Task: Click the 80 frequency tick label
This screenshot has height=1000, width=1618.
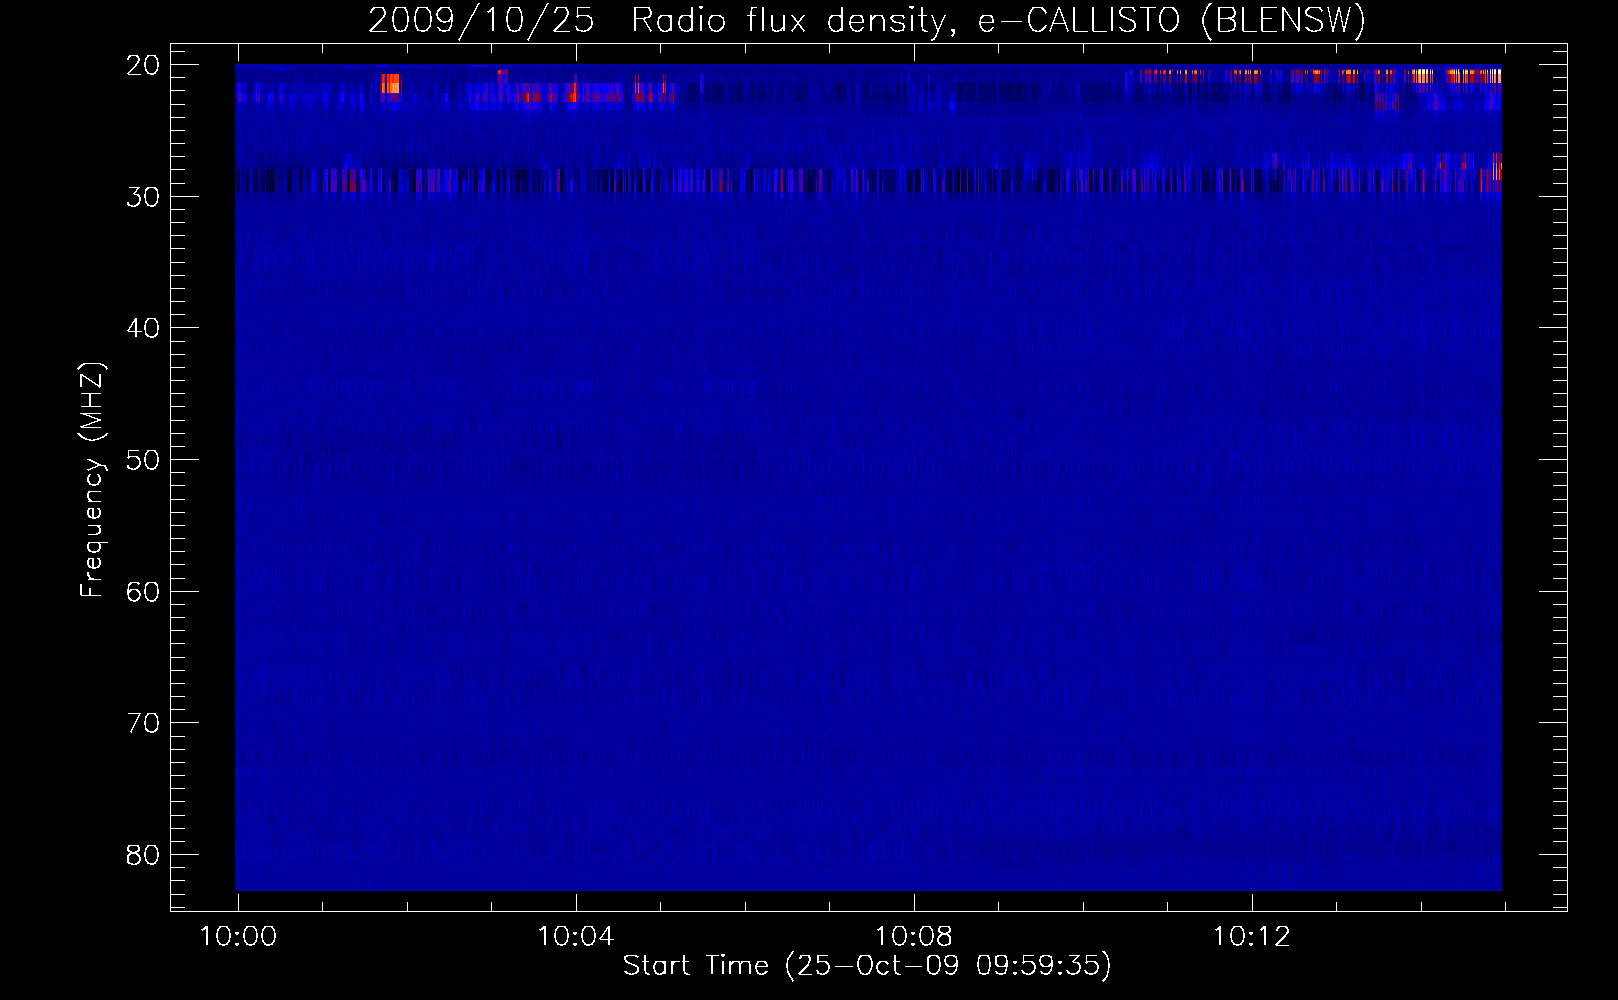Action: coord(143,855)
